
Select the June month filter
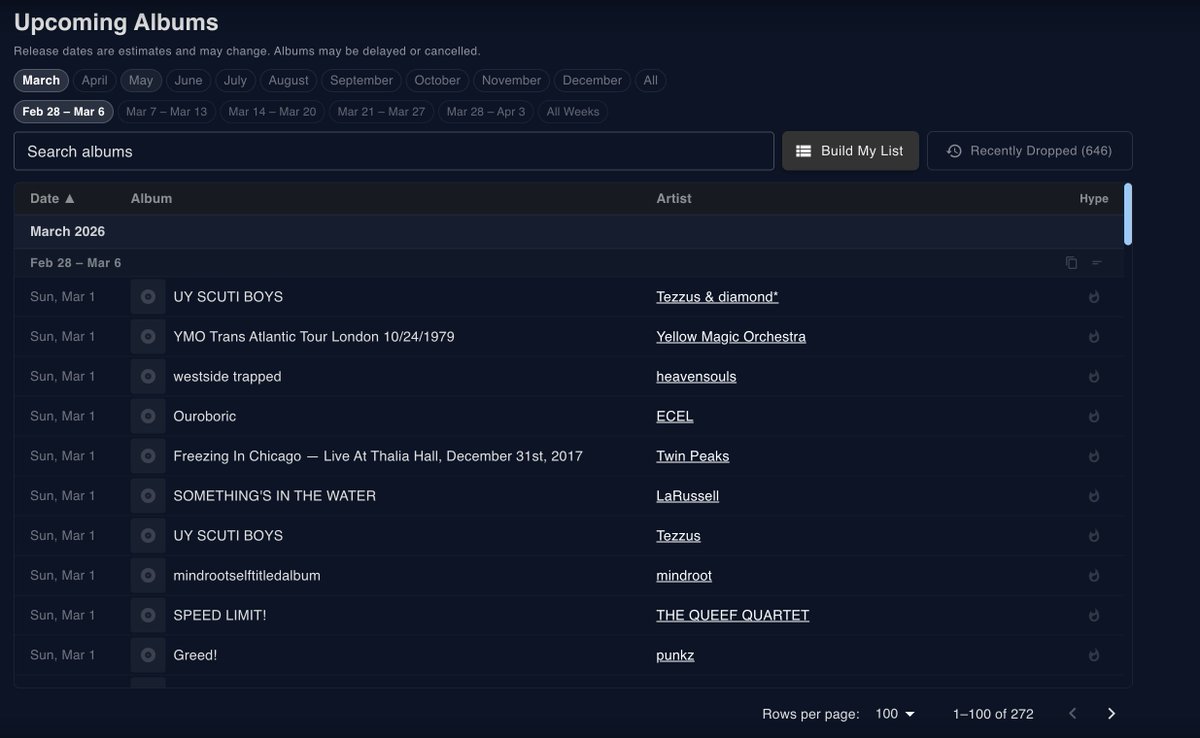click(x=188, y=80)
